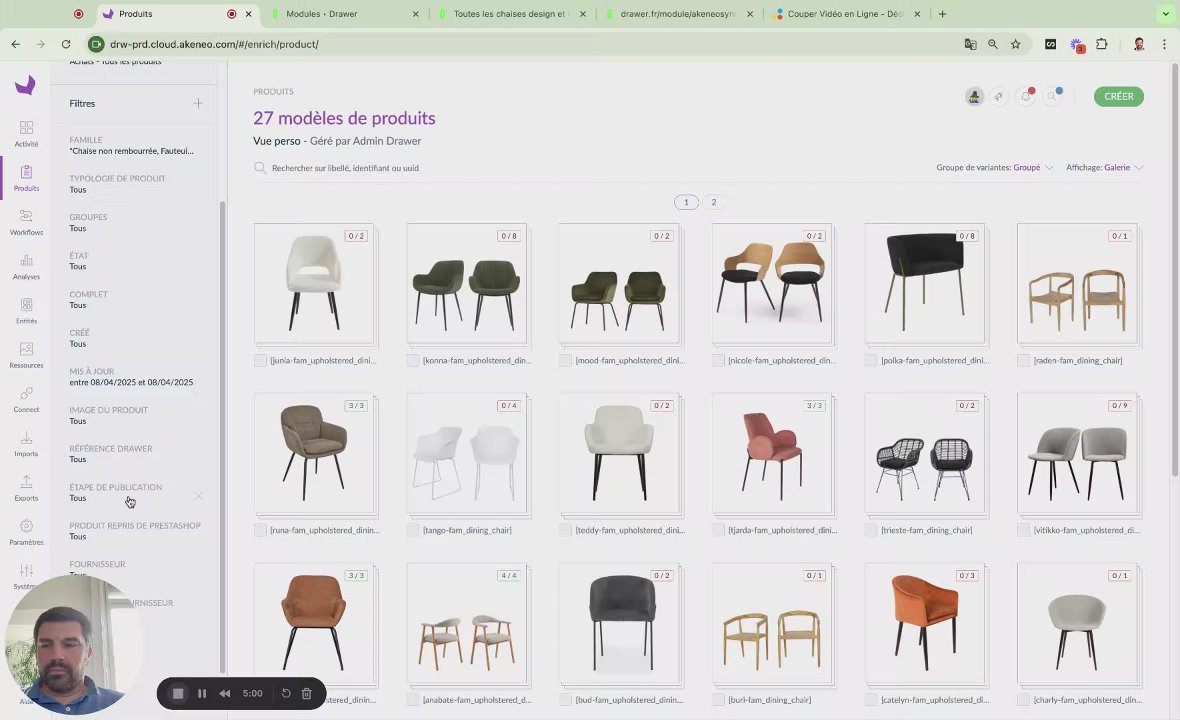Go to page 2 of results
Image resolution: width=1180 pixels, height=720 pixels.
(713, 202)
